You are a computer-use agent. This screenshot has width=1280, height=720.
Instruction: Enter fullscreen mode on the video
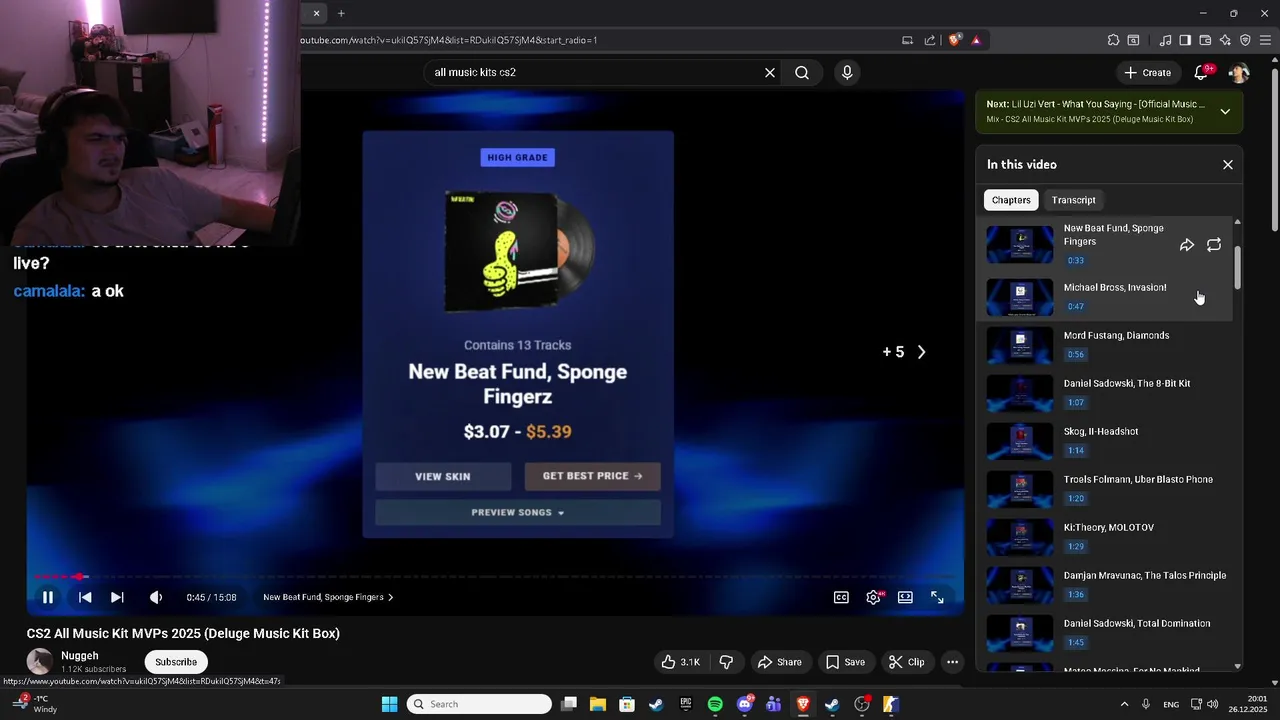point(937,597)
